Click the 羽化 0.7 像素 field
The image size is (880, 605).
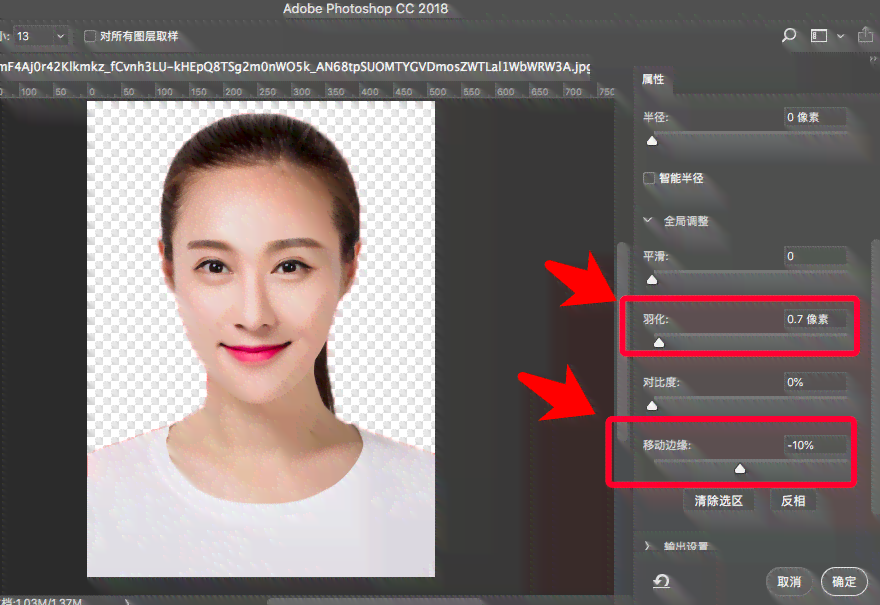(x=815, y=319)
